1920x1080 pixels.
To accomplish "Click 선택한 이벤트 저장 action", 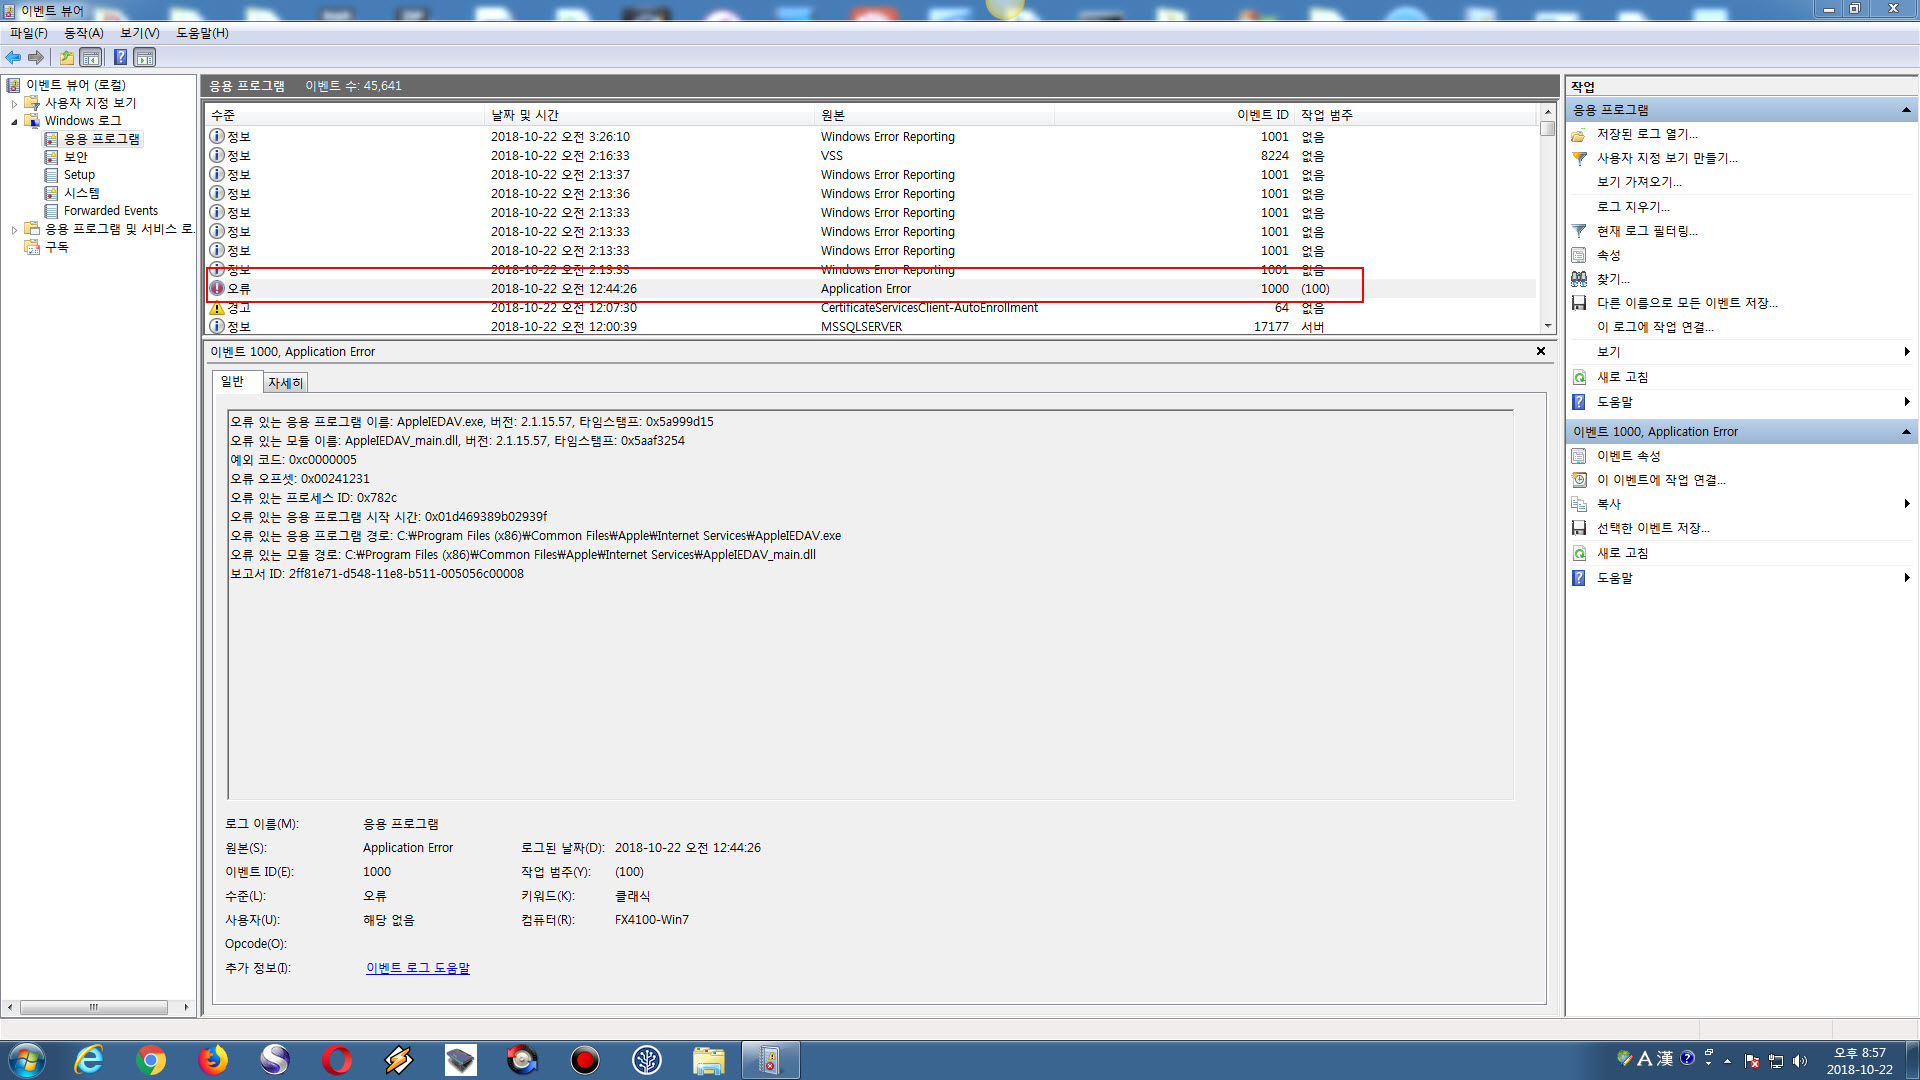I will pyautogui.click(x=1653, y=528).
